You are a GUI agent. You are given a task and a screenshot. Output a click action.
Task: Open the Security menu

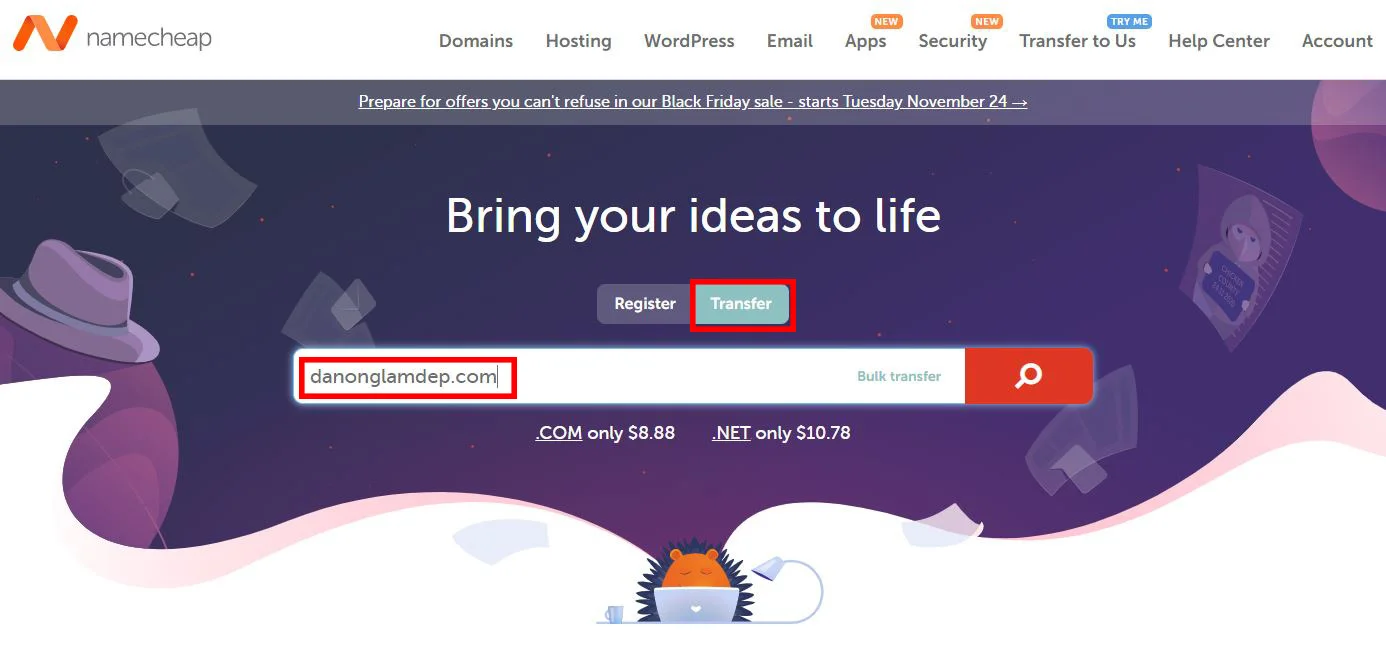[x=953, y=41]
